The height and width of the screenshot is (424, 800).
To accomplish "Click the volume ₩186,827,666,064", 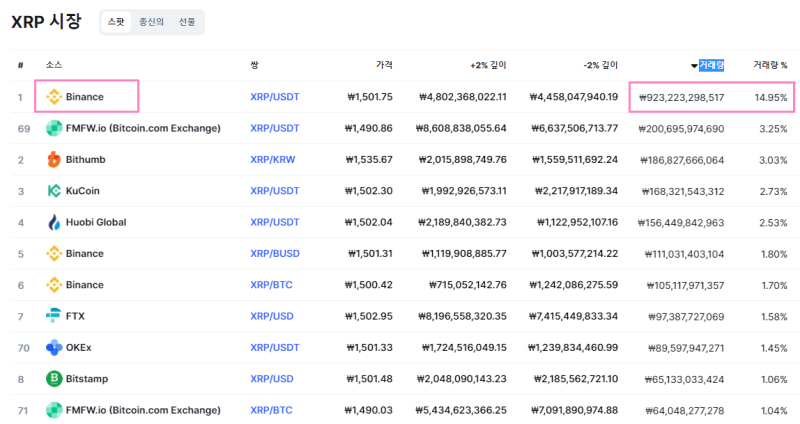I will coord(682,160).
